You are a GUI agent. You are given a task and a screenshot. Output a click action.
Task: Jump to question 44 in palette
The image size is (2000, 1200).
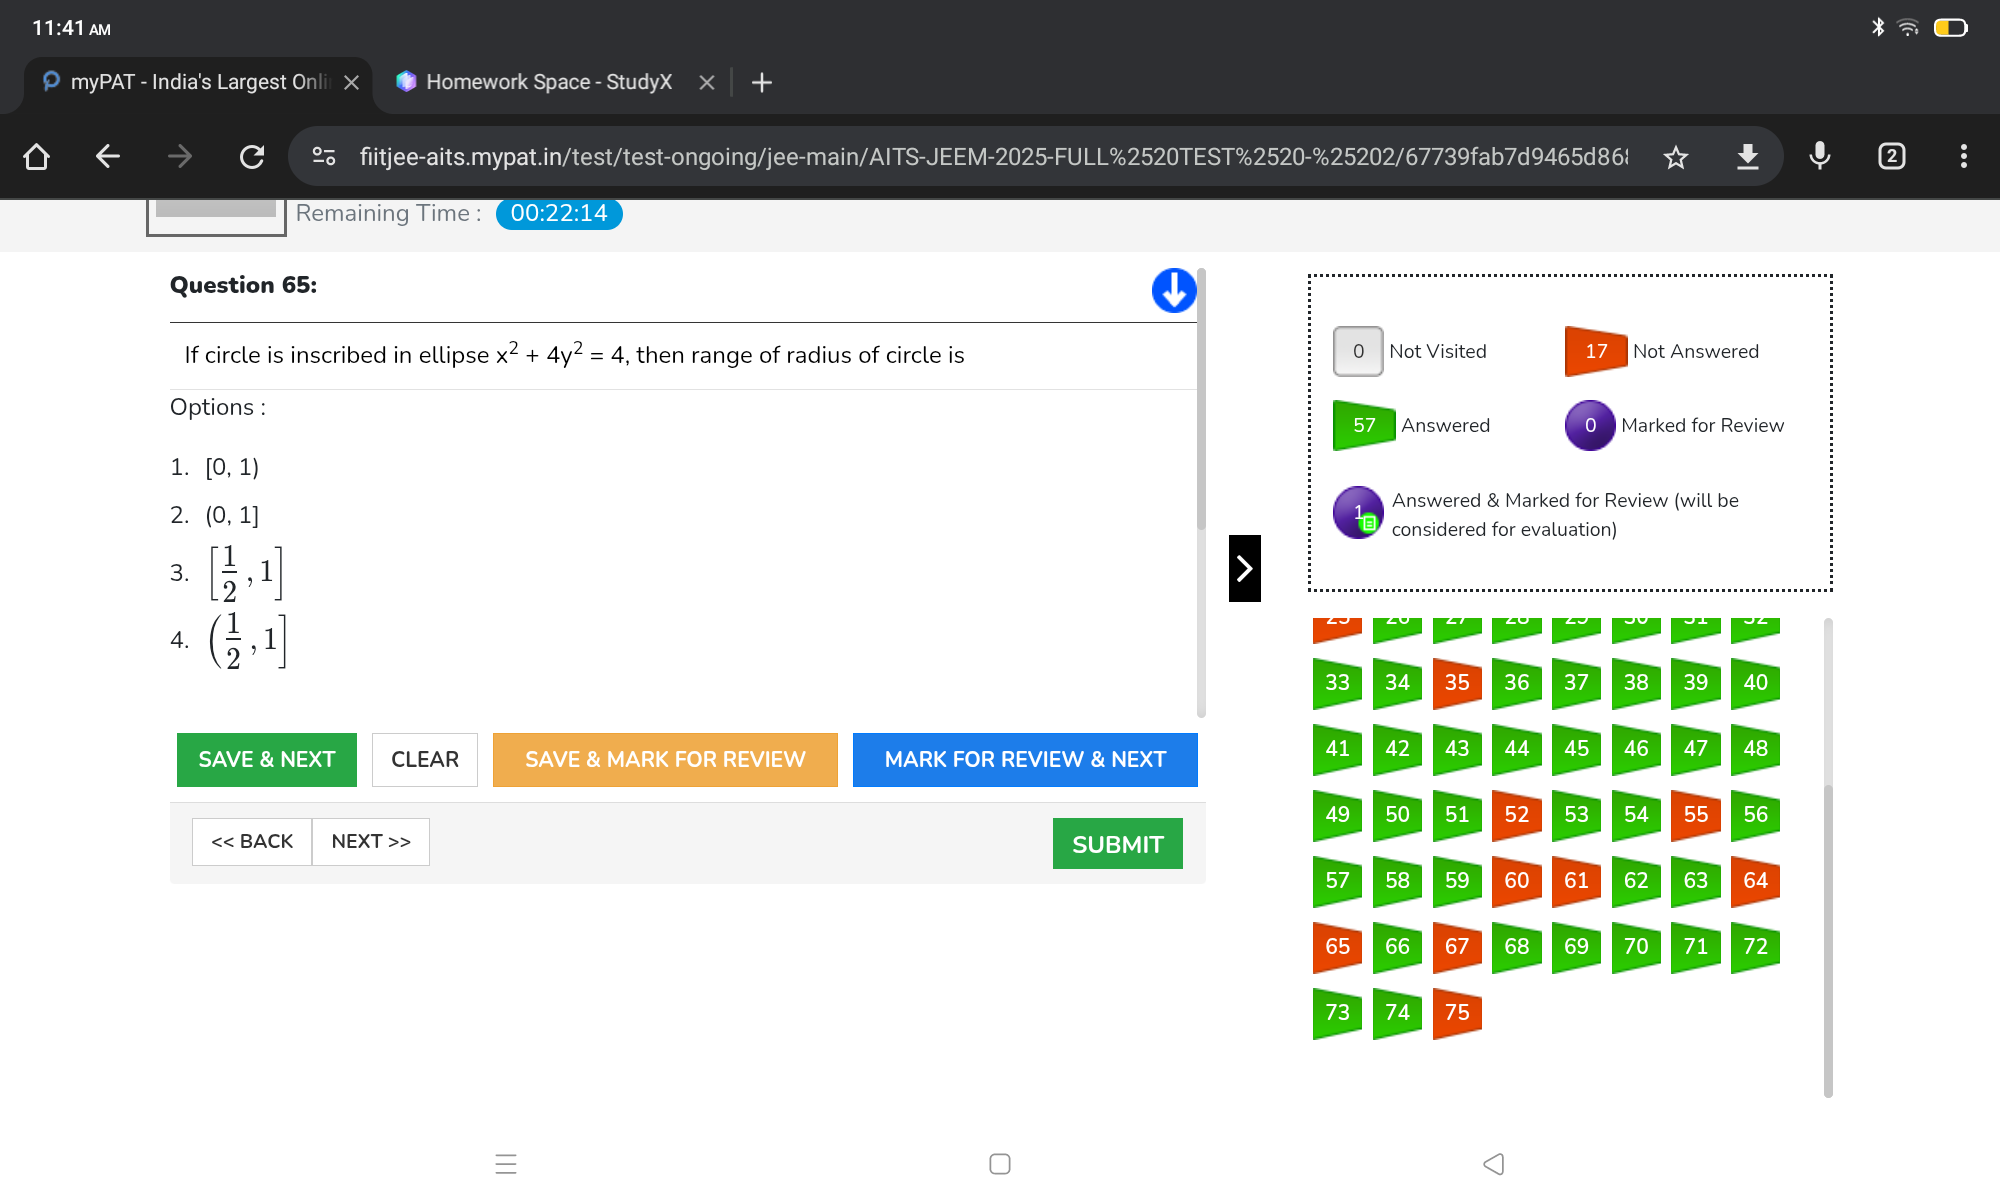click(1517, 749)
